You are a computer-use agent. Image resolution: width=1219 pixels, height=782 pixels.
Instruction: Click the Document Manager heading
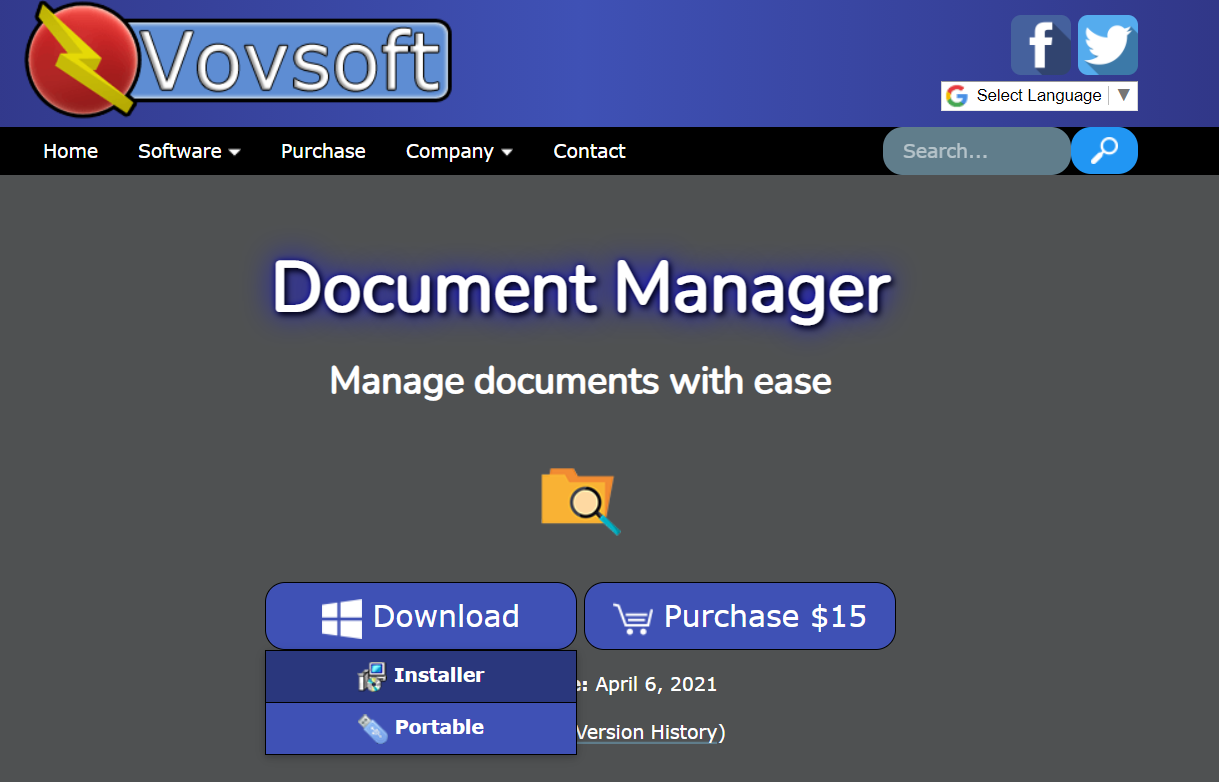pos(581,288)
